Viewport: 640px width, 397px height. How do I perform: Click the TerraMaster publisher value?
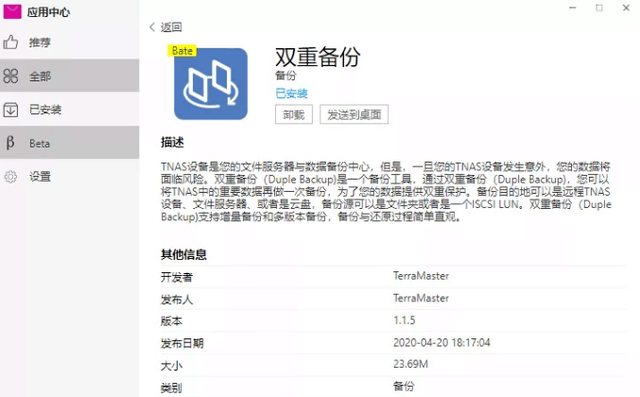(x=421, y=298)
